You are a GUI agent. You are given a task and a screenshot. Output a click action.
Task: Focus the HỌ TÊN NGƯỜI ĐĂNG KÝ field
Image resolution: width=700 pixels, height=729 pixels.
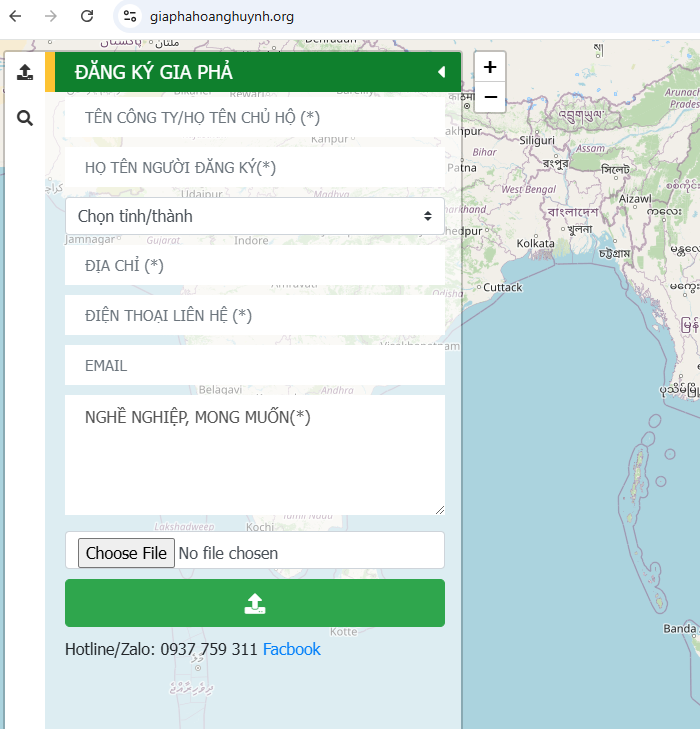tap(254, 167)
